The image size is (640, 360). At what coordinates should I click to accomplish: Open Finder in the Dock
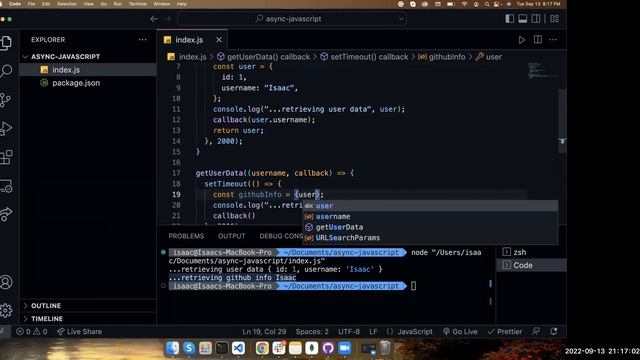[173, 348]
